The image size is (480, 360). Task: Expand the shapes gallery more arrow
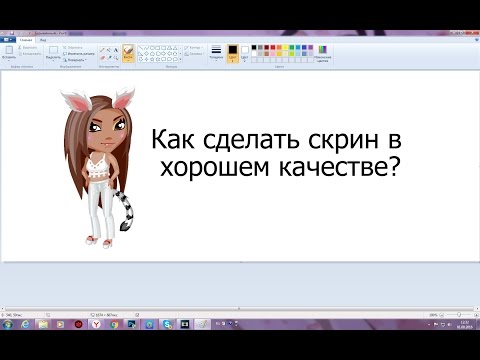tap(181, 59)
